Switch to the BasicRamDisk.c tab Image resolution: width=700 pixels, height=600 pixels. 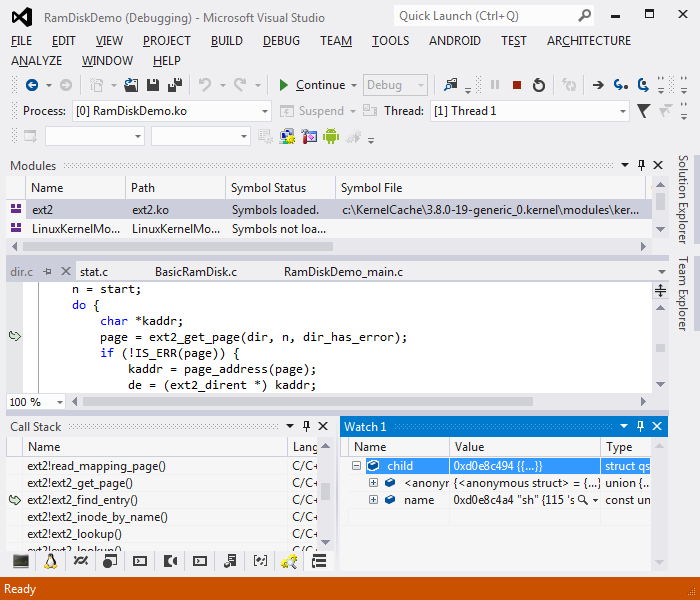(x=196, y=272)
